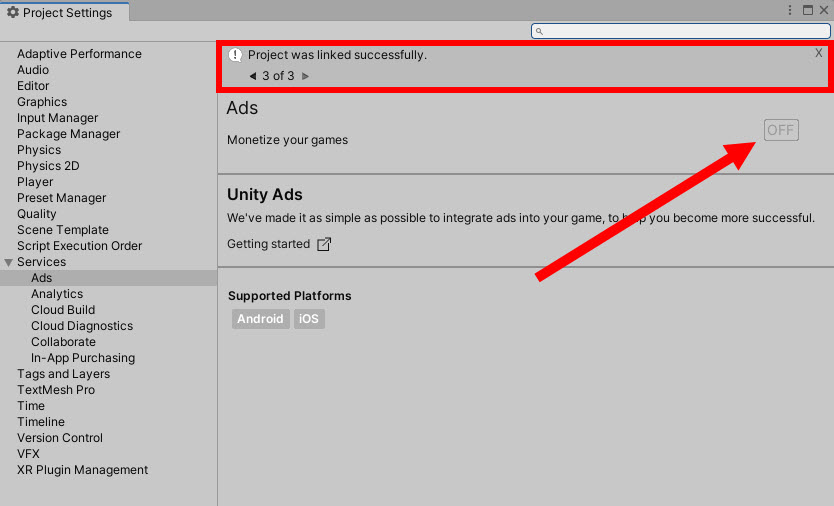Open XR Plugin Management settings
This screenshot has height=506, width=834.
[x=82, y=470]
